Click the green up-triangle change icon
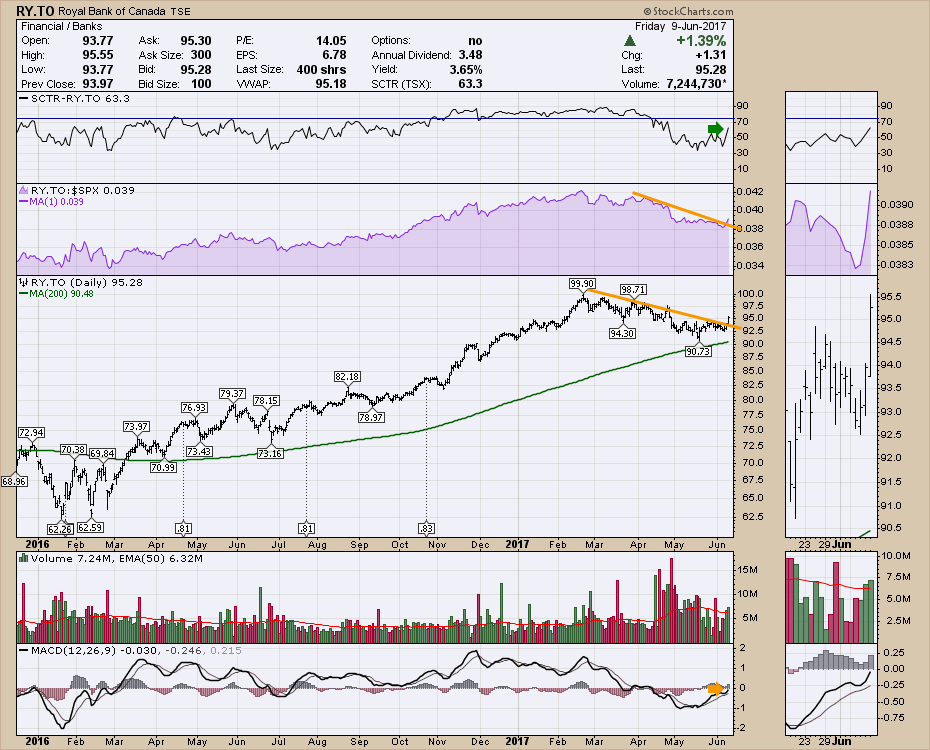This screenshot has height=750, width=930. (x=630, y=41)
